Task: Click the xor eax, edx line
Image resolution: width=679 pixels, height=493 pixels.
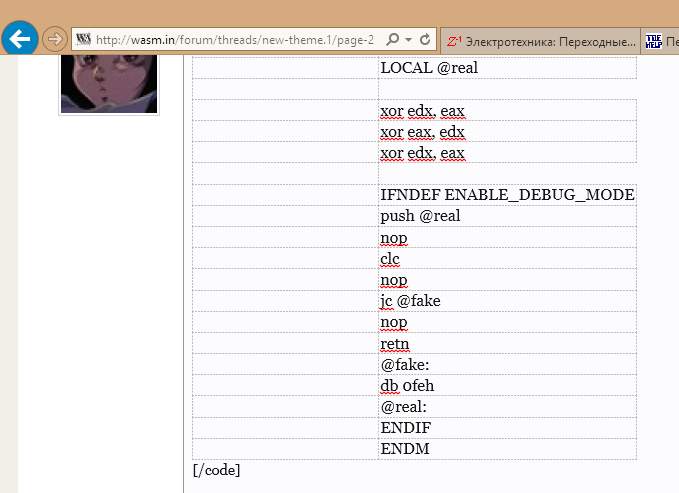Action: click(422, 131)
